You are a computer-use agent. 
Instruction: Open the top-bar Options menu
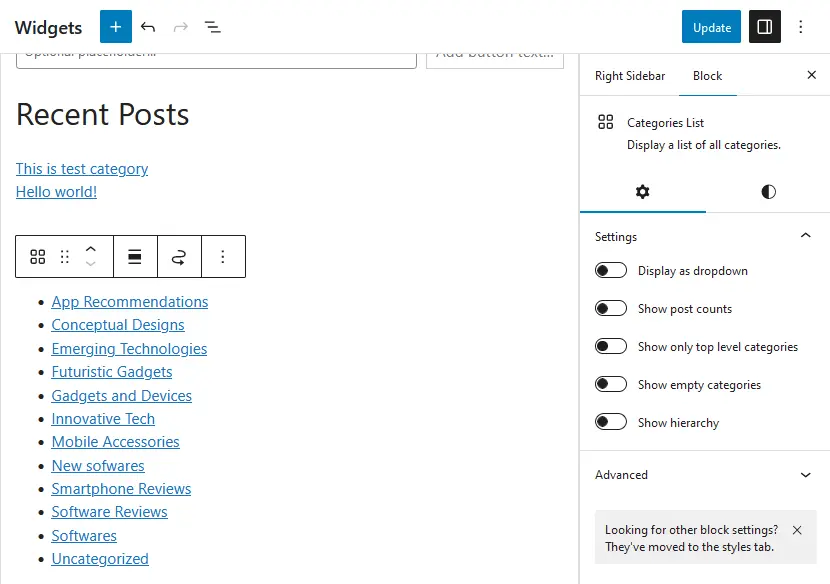click(800, 27)
